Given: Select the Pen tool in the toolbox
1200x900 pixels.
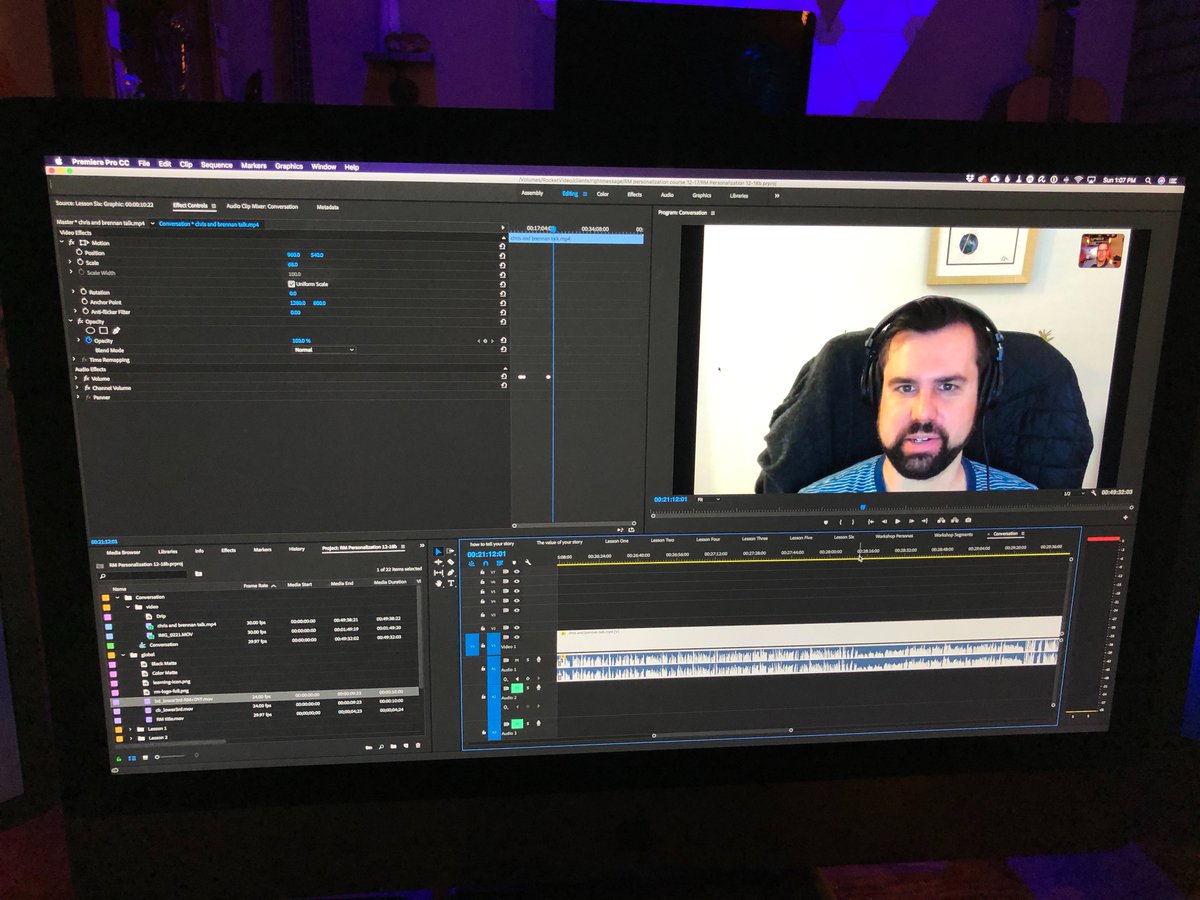Looking at the screenshot, I should click(450, 572).
